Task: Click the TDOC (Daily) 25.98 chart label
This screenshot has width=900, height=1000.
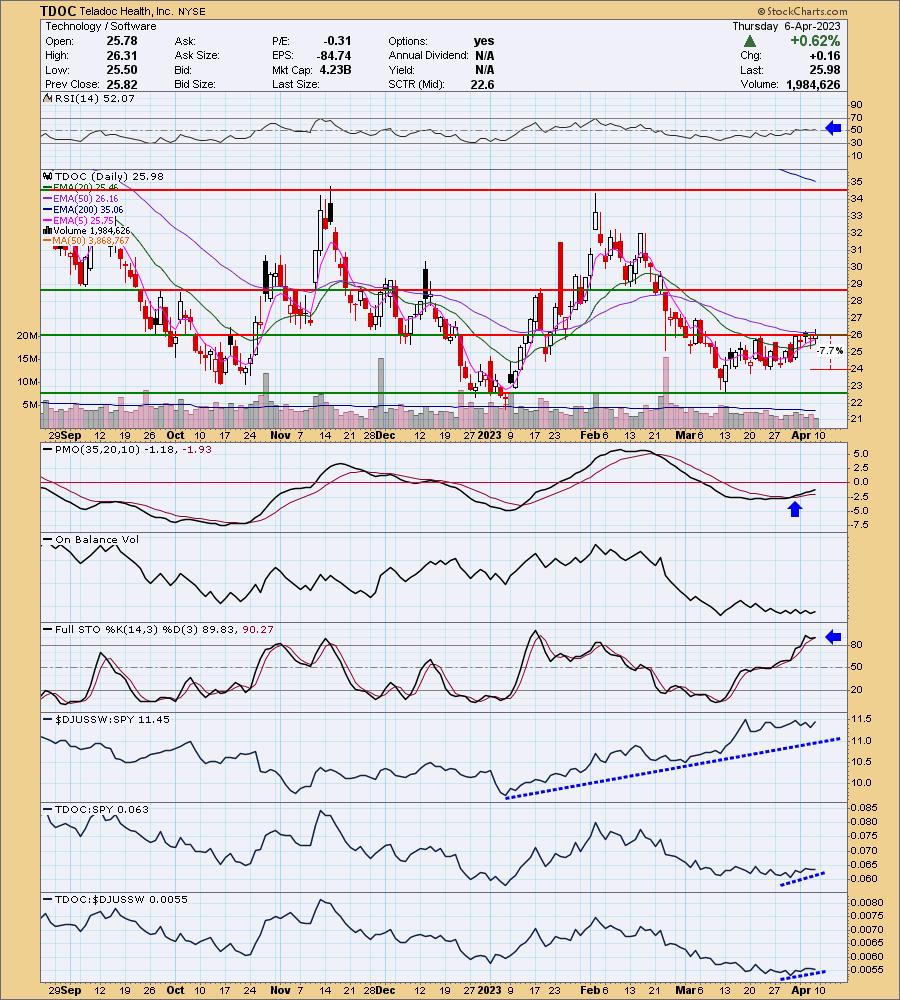Action: 110,177
